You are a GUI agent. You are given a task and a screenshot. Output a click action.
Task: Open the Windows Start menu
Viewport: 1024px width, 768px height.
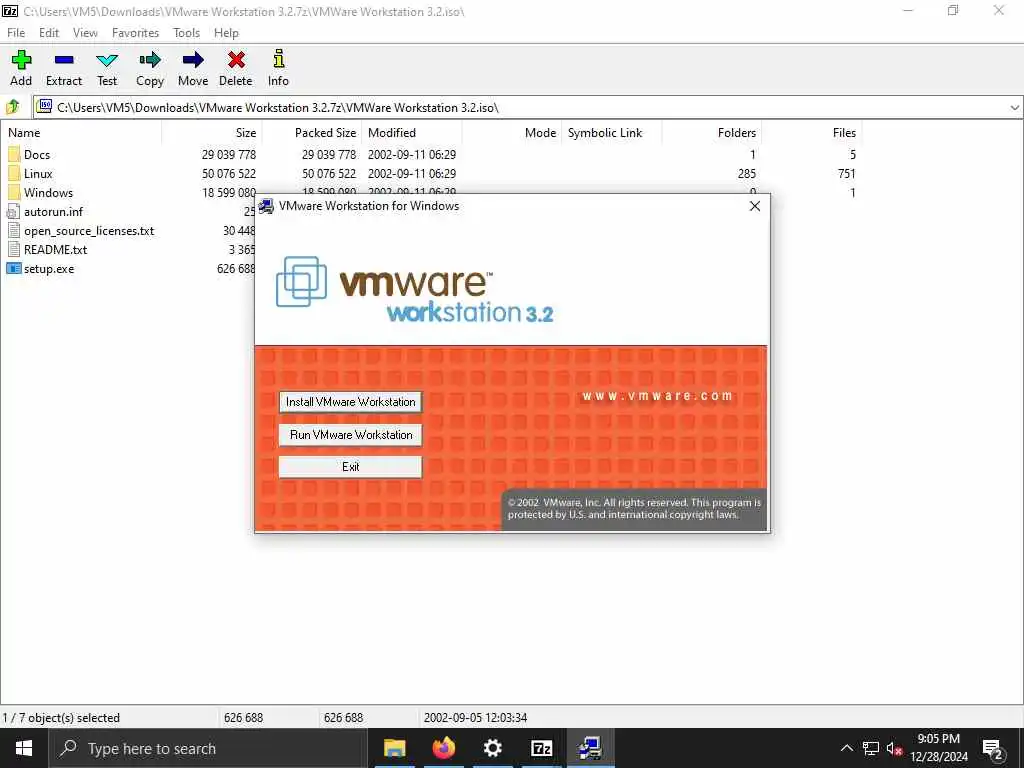click(x=24, y=748)
